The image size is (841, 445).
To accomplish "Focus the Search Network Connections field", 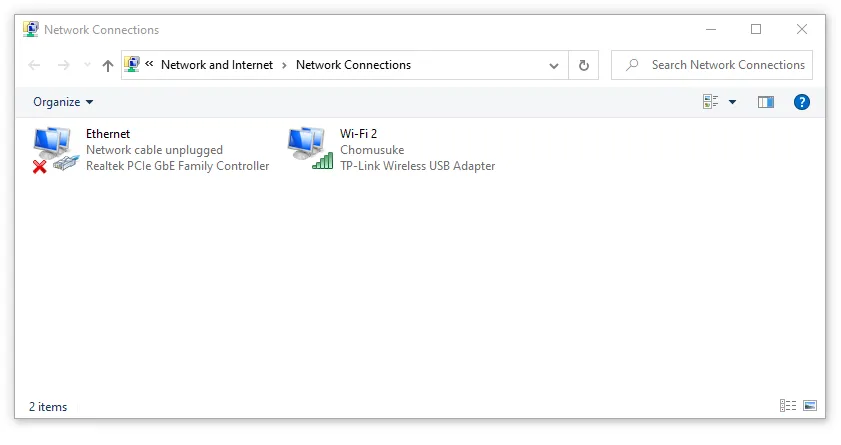I will click(712, 65).
